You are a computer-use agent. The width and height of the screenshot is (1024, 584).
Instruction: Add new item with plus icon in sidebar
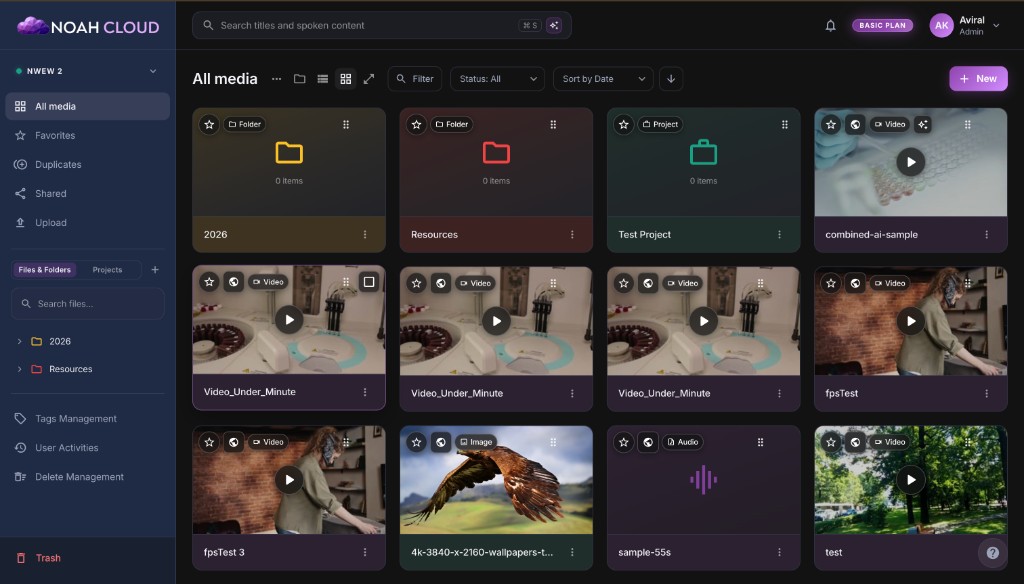coord(155,270)
